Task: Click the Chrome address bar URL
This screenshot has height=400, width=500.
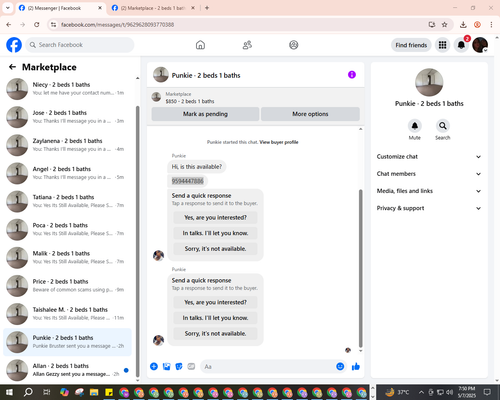Action: (x=117, y=25)
